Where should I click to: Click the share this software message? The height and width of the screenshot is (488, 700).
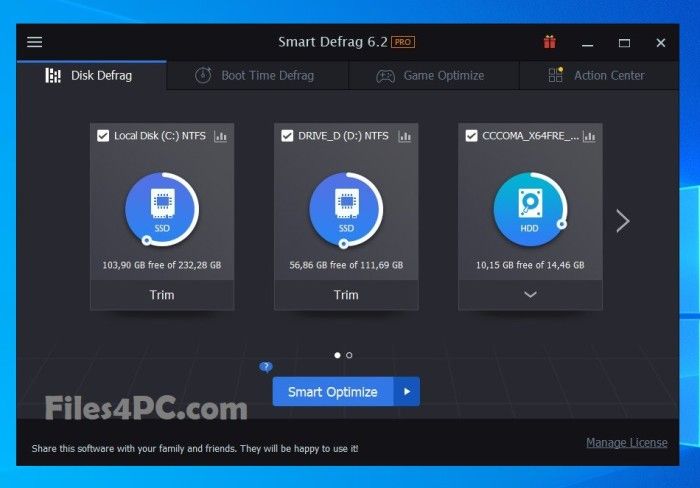tap(195, 448)
